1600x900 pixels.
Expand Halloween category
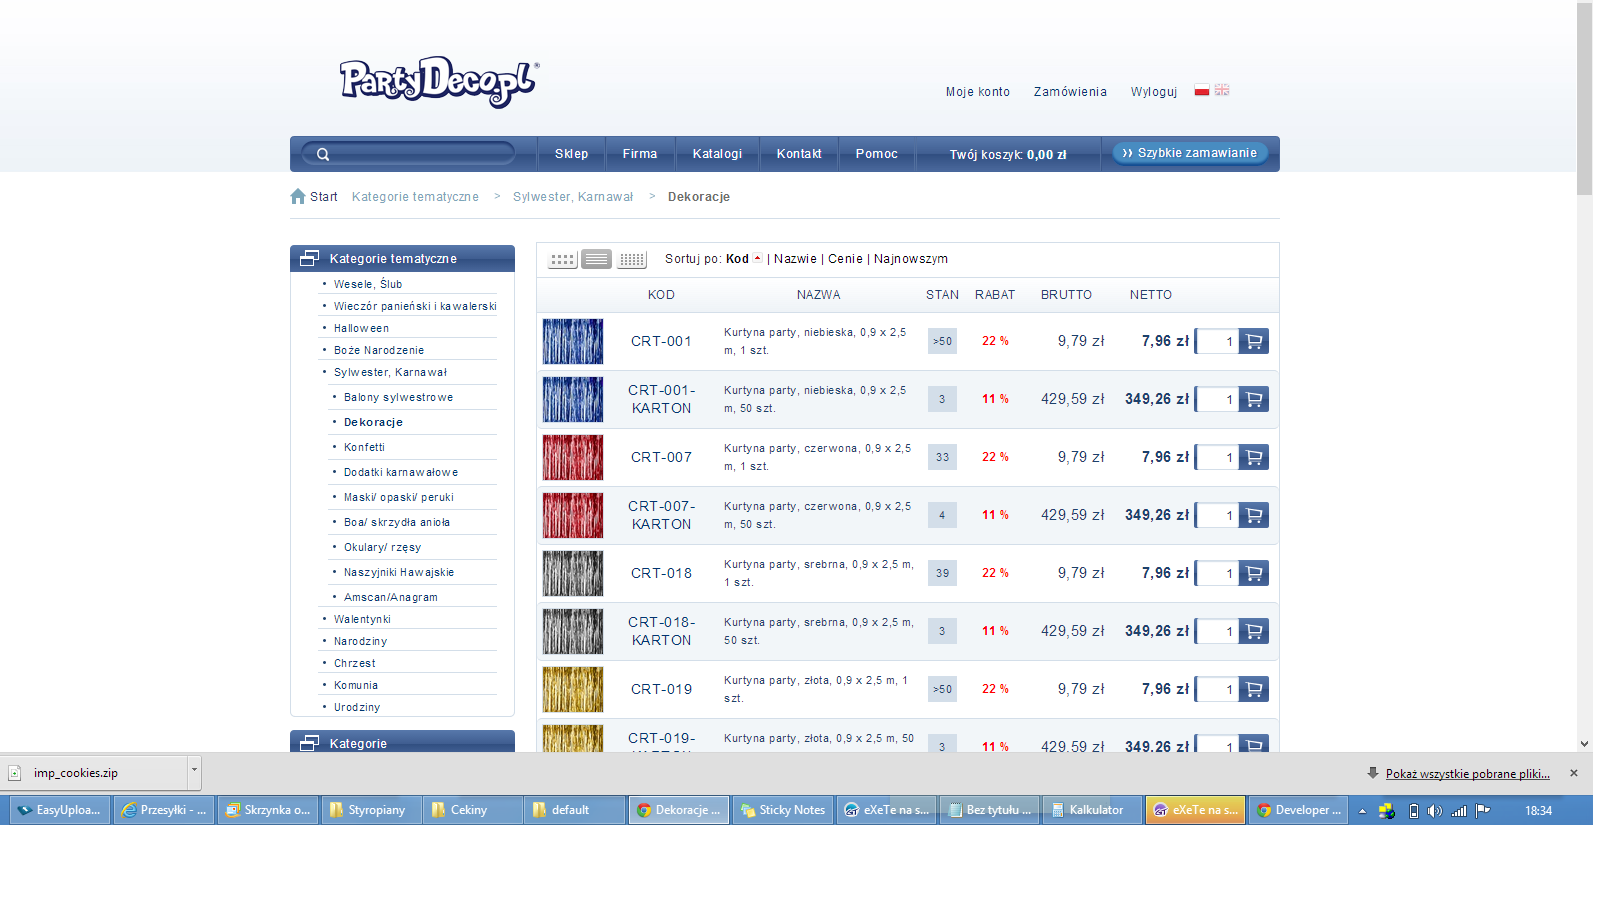pos(361,328)
